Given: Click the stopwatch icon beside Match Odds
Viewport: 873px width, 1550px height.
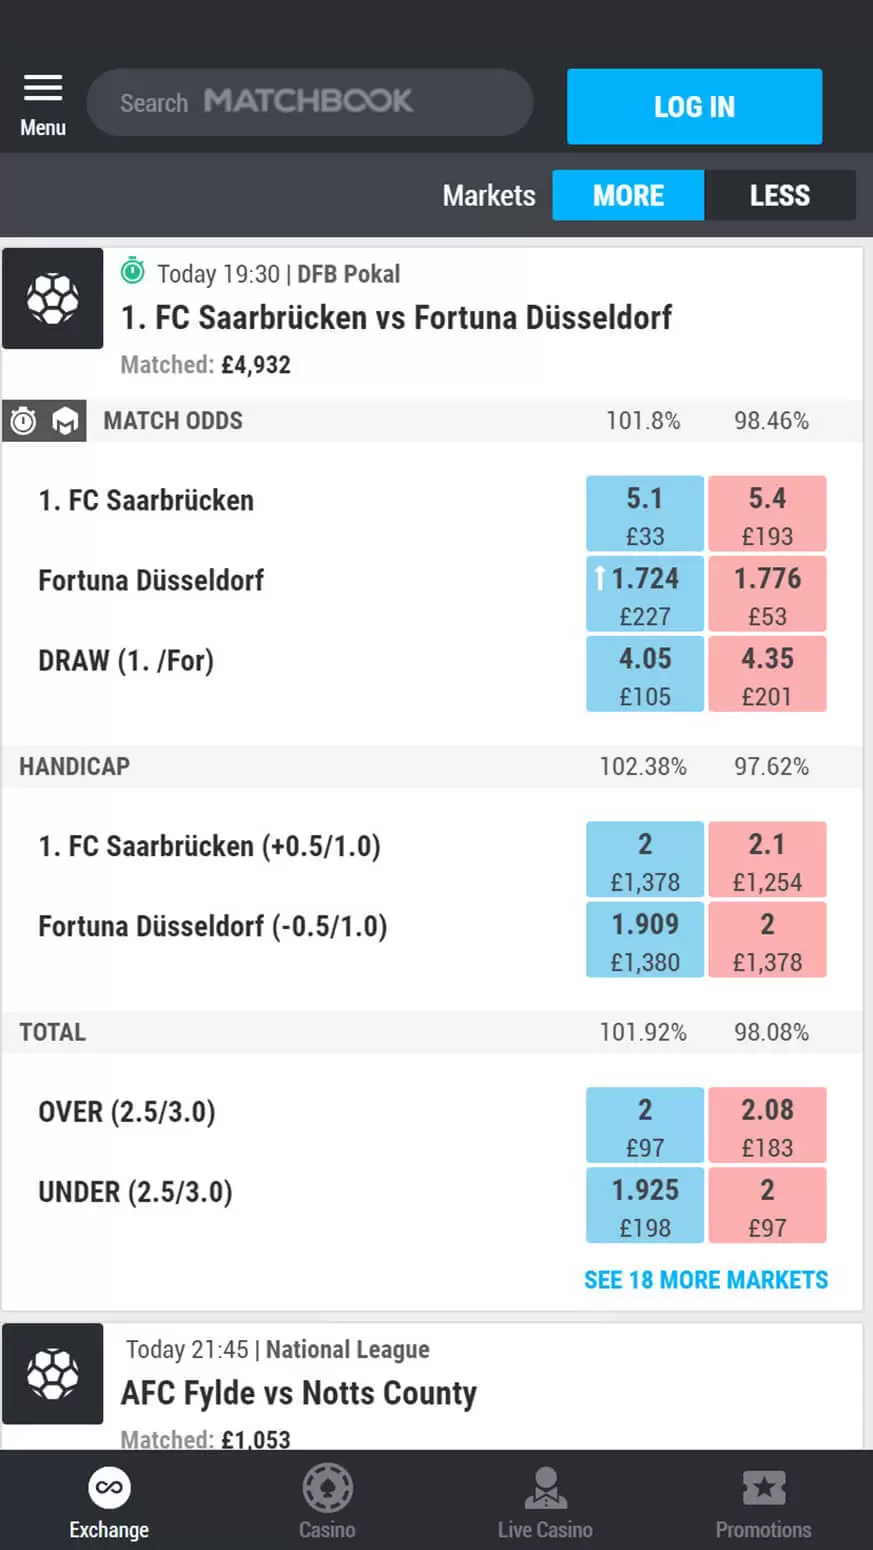Looking at the screenshot, I should click(23, 422).
